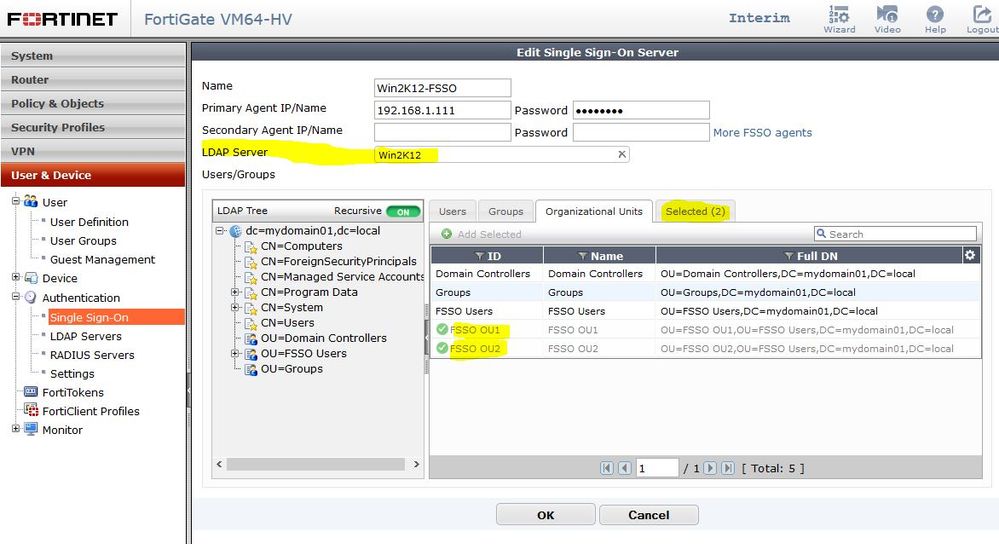
Task: Go to previous page of results
Action: click(x=625, y=468)
